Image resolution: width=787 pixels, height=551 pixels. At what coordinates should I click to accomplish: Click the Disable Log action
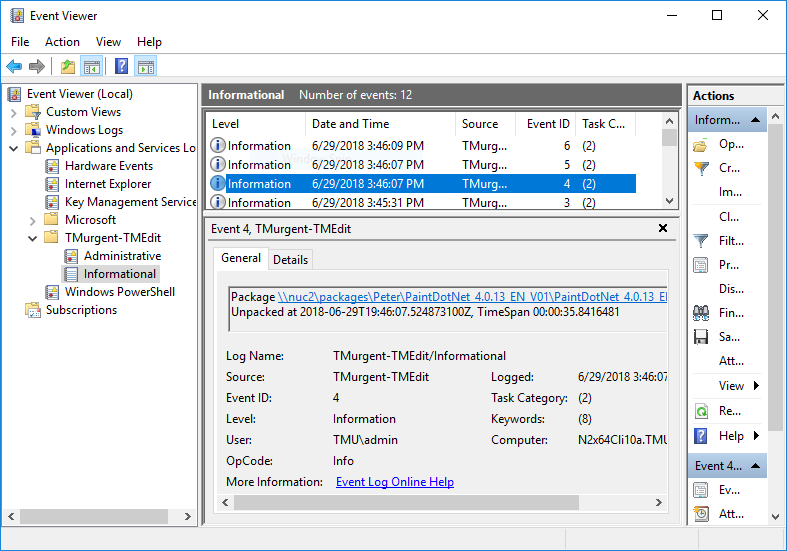point(731,289)
